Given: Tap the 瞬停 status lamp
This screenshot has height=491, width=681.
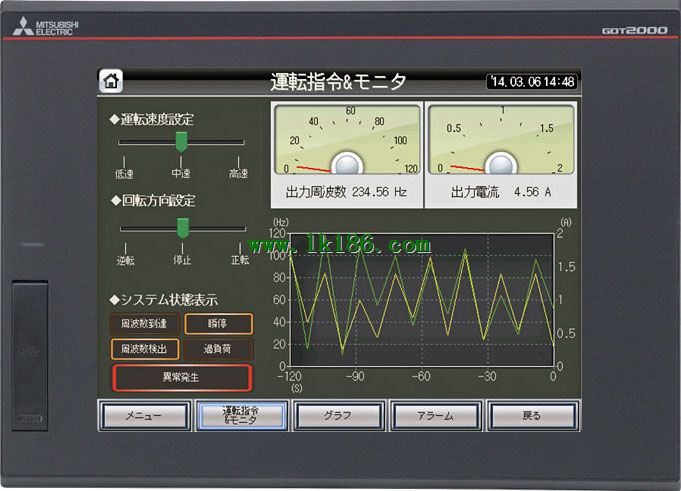Looking at the screenshot, I should 218,324.
